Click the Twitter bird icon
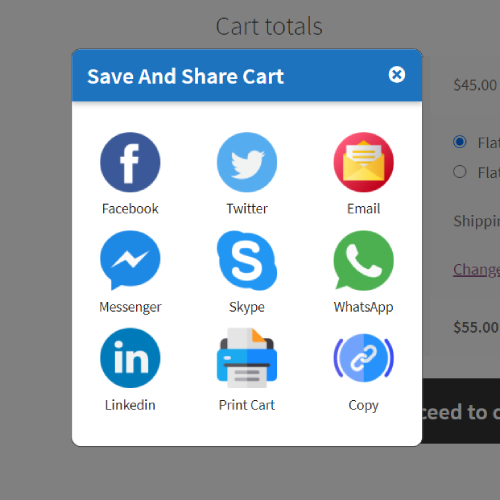This screenshot has height=500, width=500. (247, 162)
